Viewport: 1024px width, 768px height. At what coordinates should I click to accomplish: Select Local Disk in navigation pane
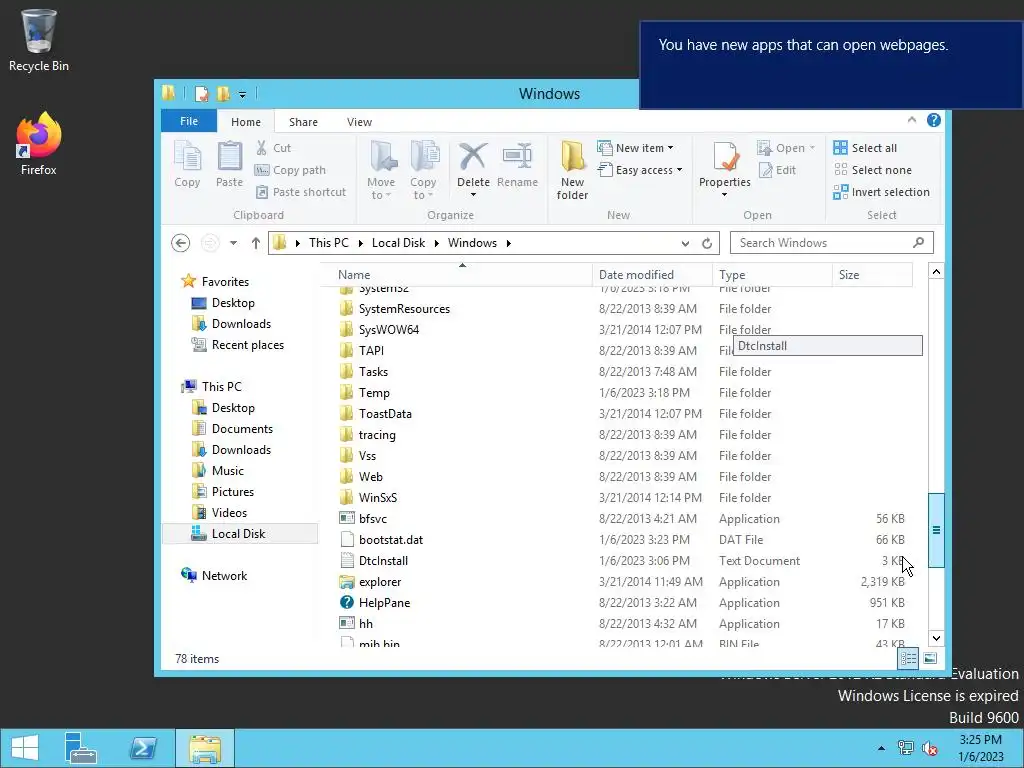coord(238,534)
